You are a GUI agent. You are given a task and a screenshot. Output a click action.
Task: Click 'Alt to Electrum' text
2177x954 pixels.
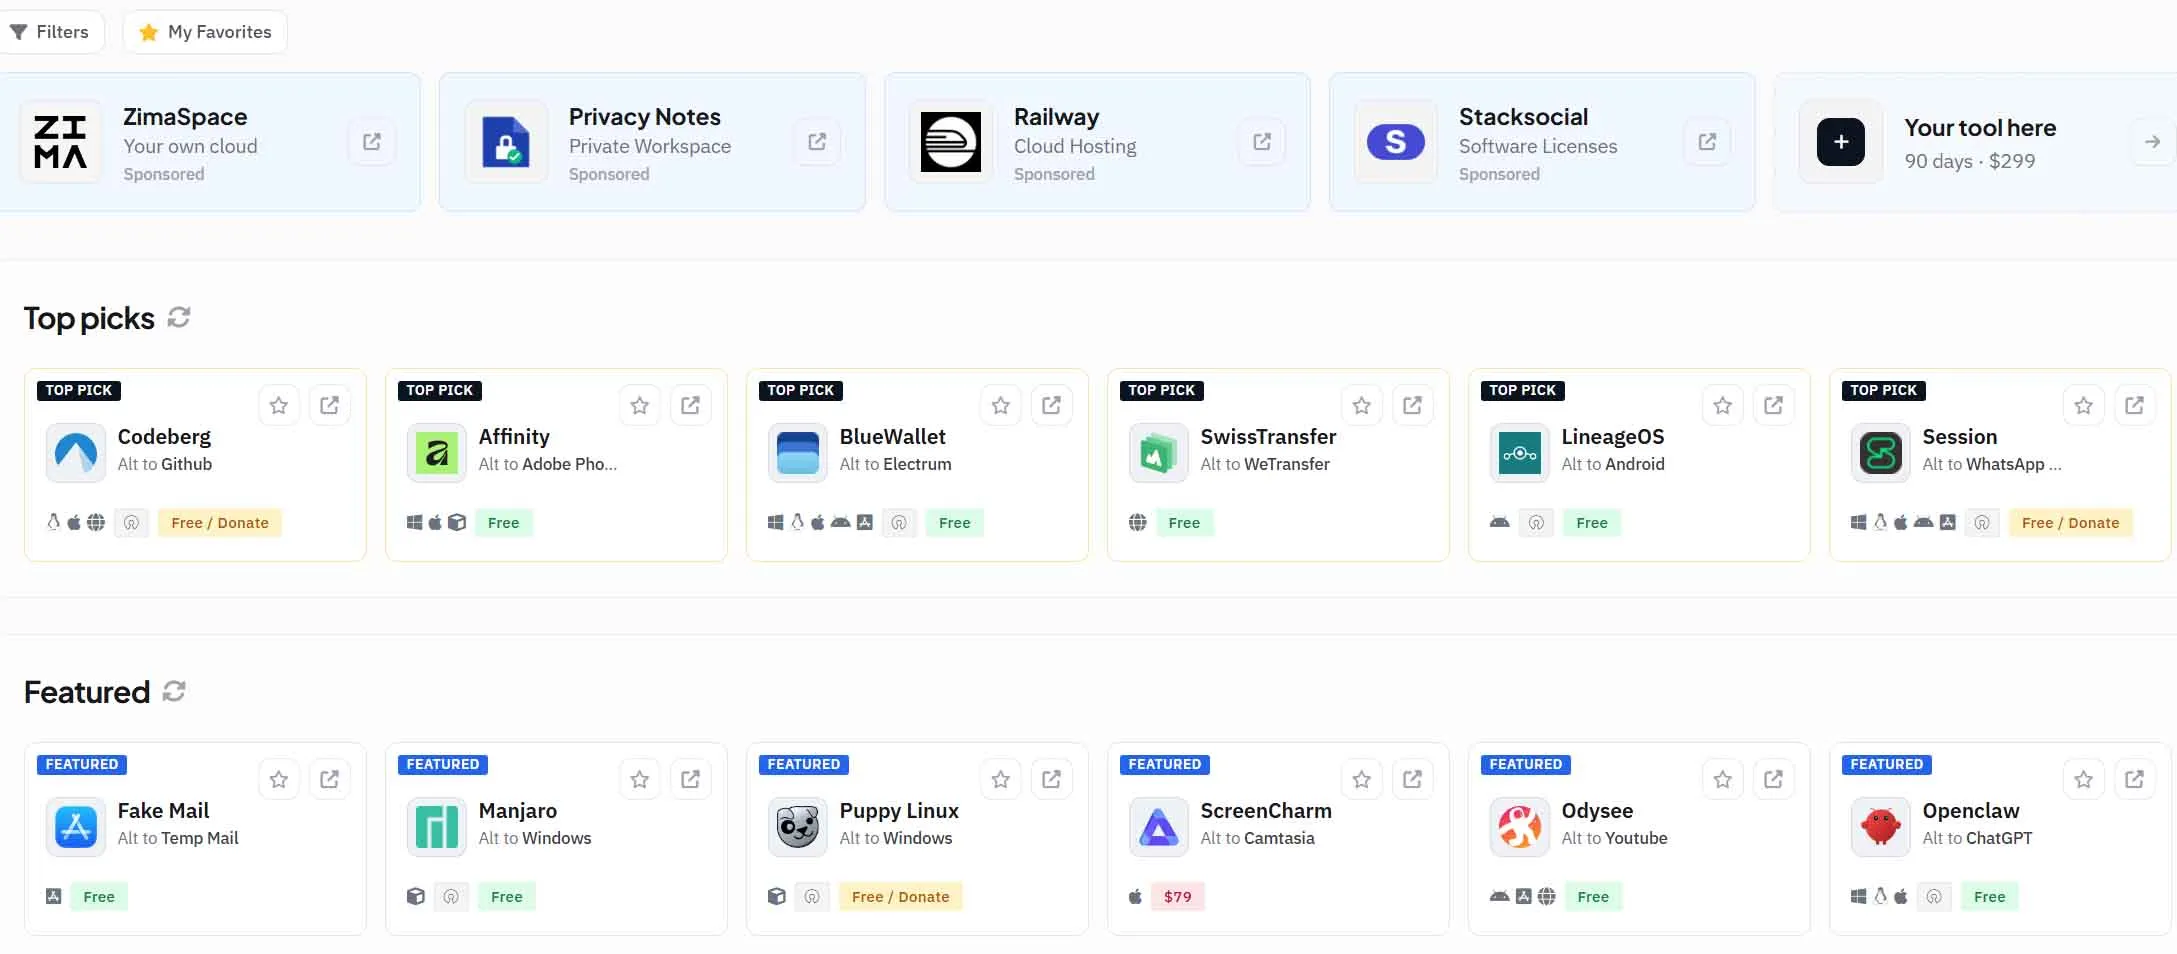click(x=896, y=464)
